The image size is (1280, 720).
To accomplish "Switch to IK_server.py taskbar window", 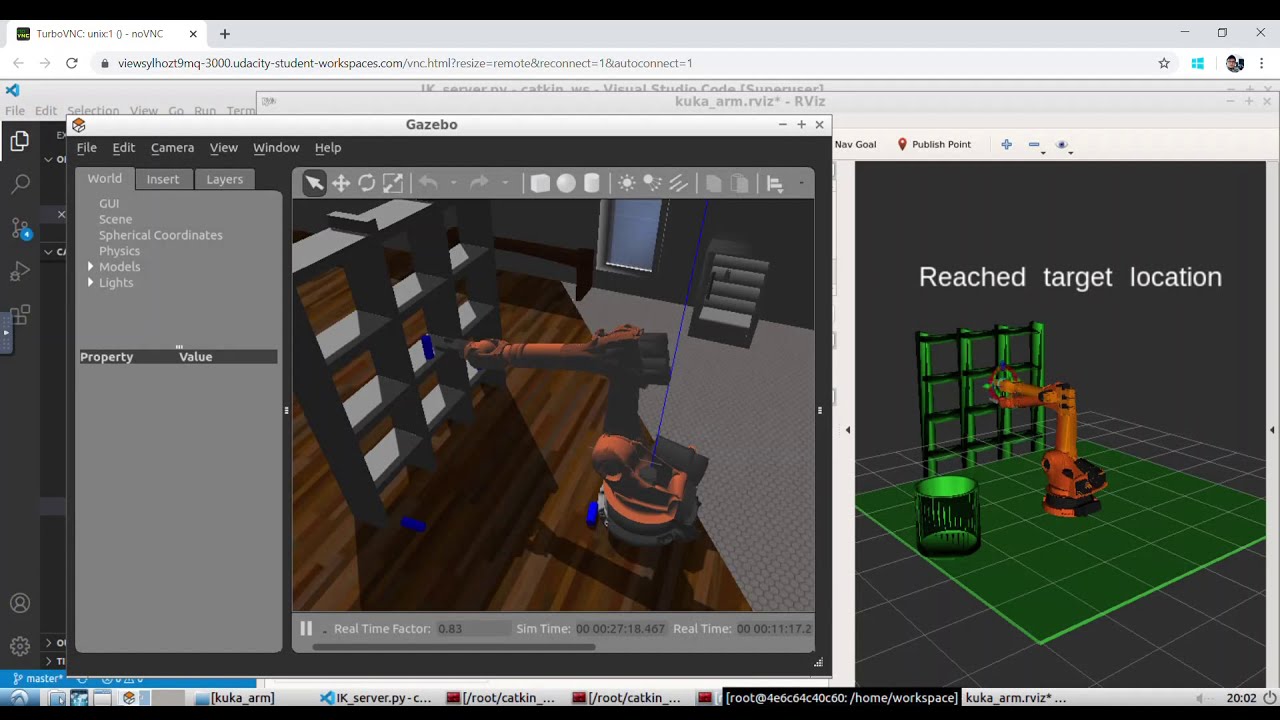I will (x=376, y=698).
